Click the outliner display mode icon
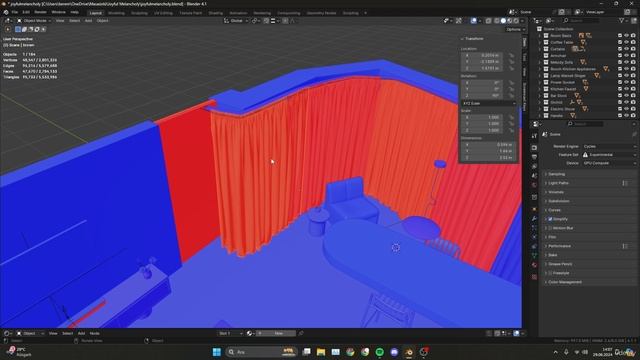 (550, 20)
